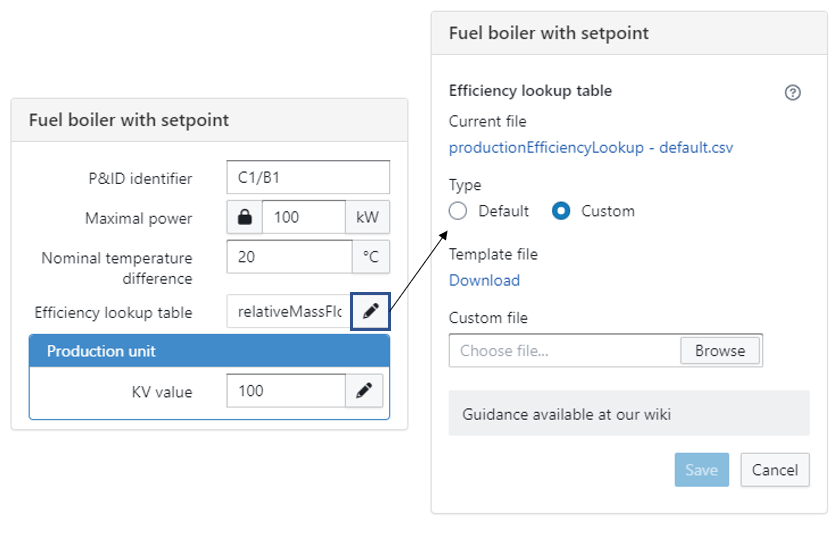Click the pencil icon next to KV value
837x537 pixels.
point(364,391)
